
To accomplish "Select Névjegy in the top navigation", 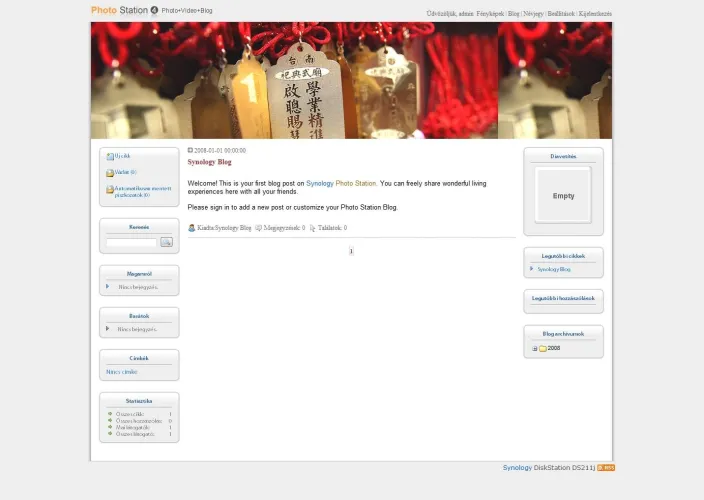I will (531, 14).
